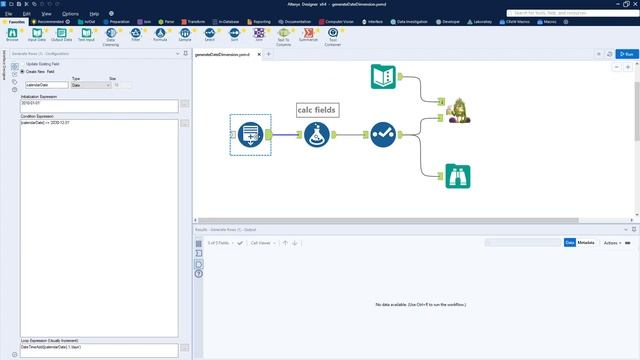Choose the Formula tool in the palette

point(160,33)
